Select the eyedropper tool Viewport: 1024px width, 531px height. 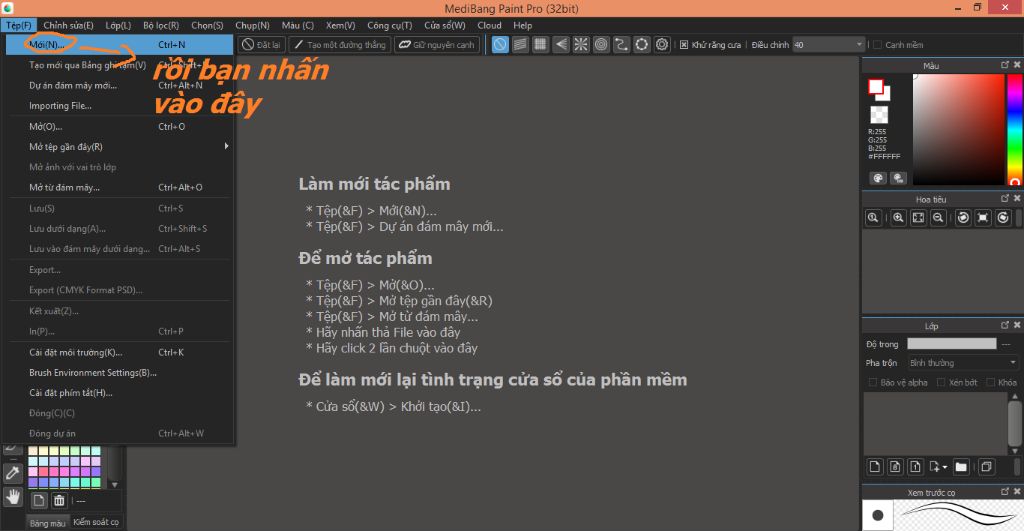click(x=12, y=472)
